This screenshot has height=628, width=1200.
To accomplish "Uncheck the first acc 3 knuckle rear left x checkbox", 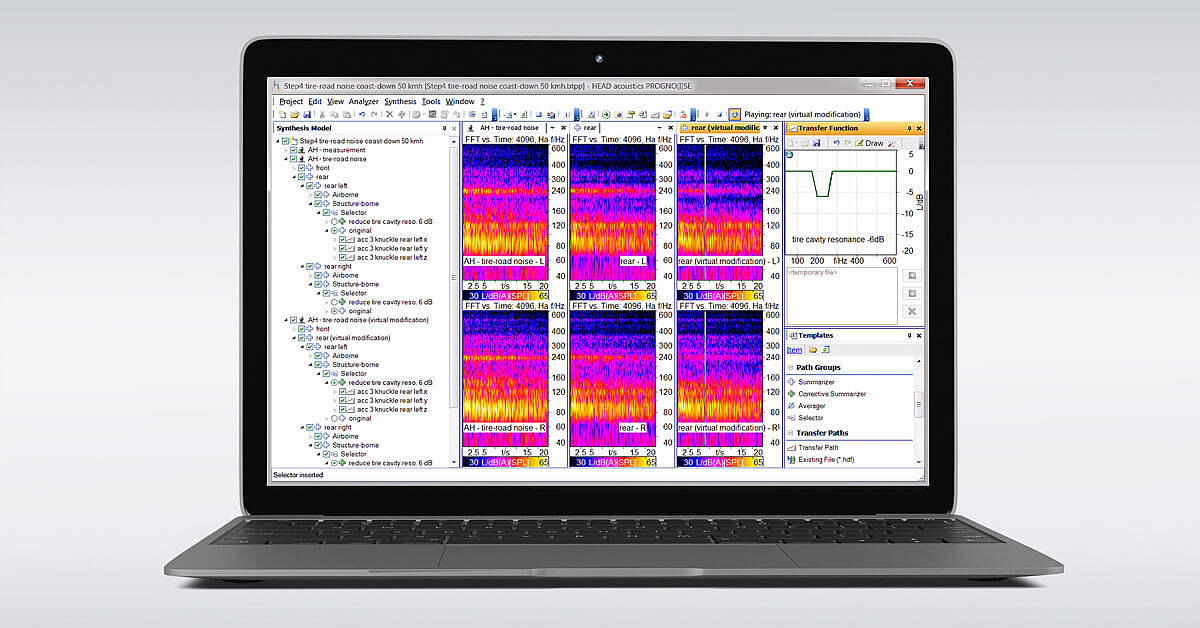I will pyautogui.click(x=342, y=239).
